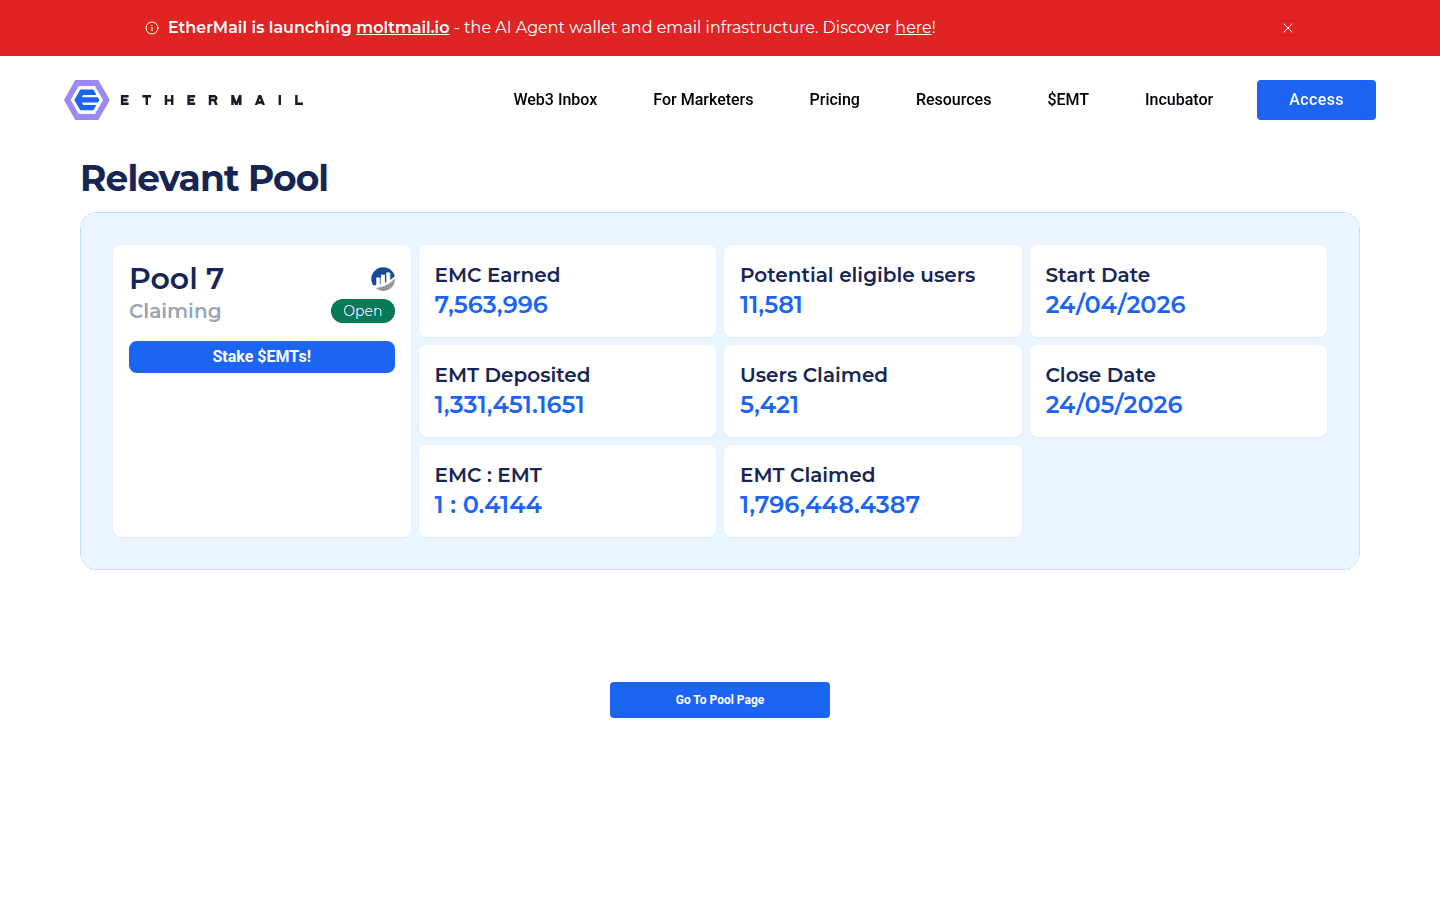Dismiss the red announcement banner

(x=1288, y=28)
